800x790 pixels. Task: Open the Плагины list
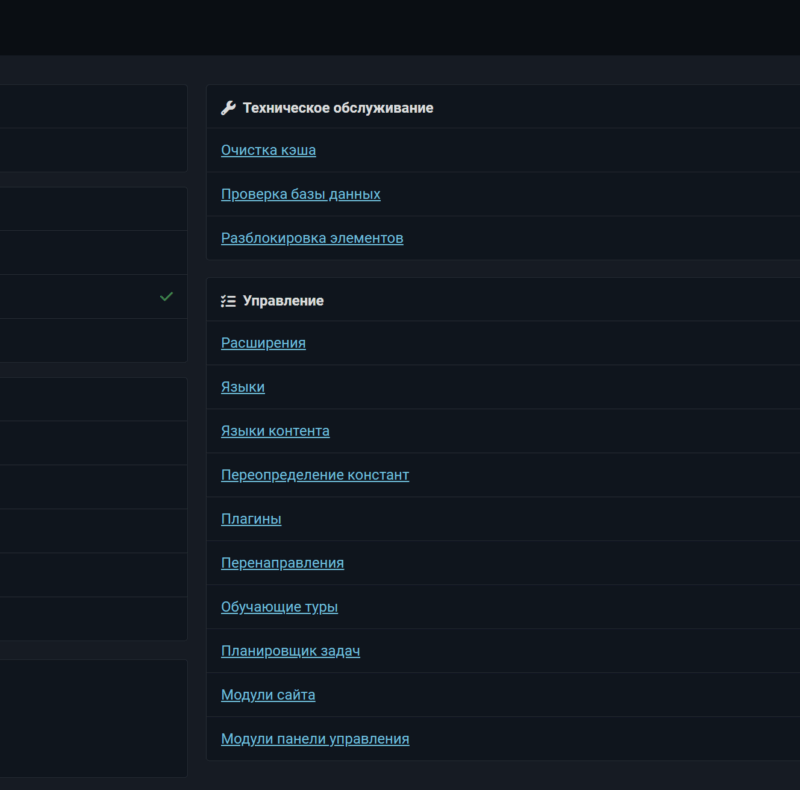(x=251, y=519)
